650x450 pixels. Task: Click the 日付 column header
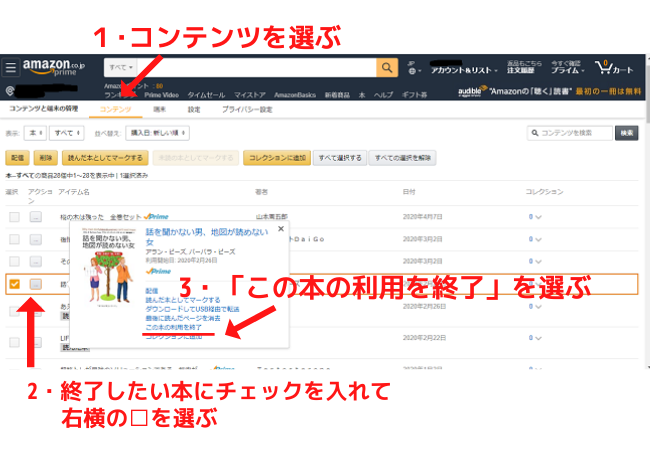tap(409, 192)
